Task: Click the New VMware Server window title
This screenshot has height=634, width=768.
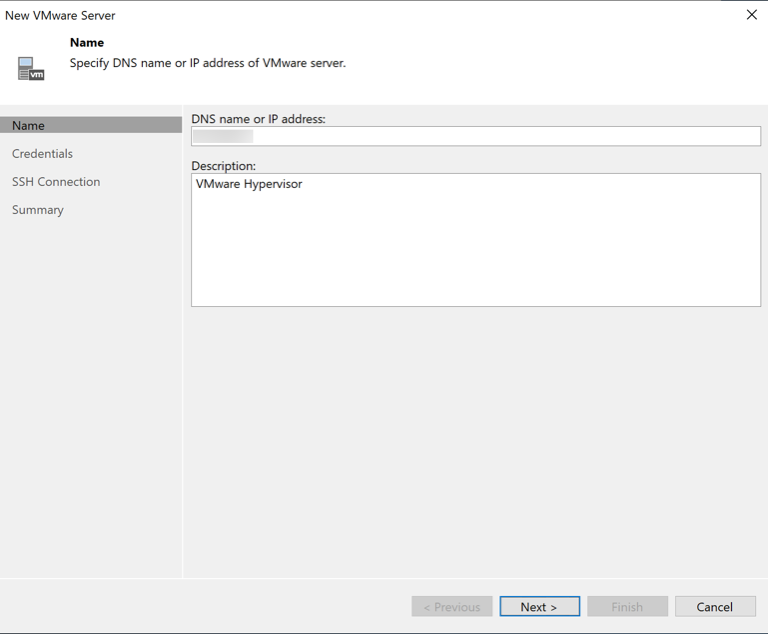Action: coord(60,15)
